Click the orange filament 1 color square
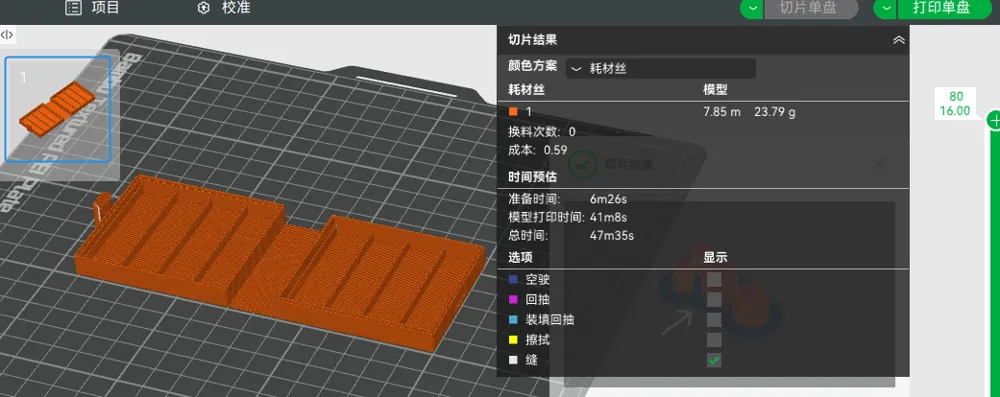The height and width of the screenshot is (397, 1000). click(x=513, y=112)
